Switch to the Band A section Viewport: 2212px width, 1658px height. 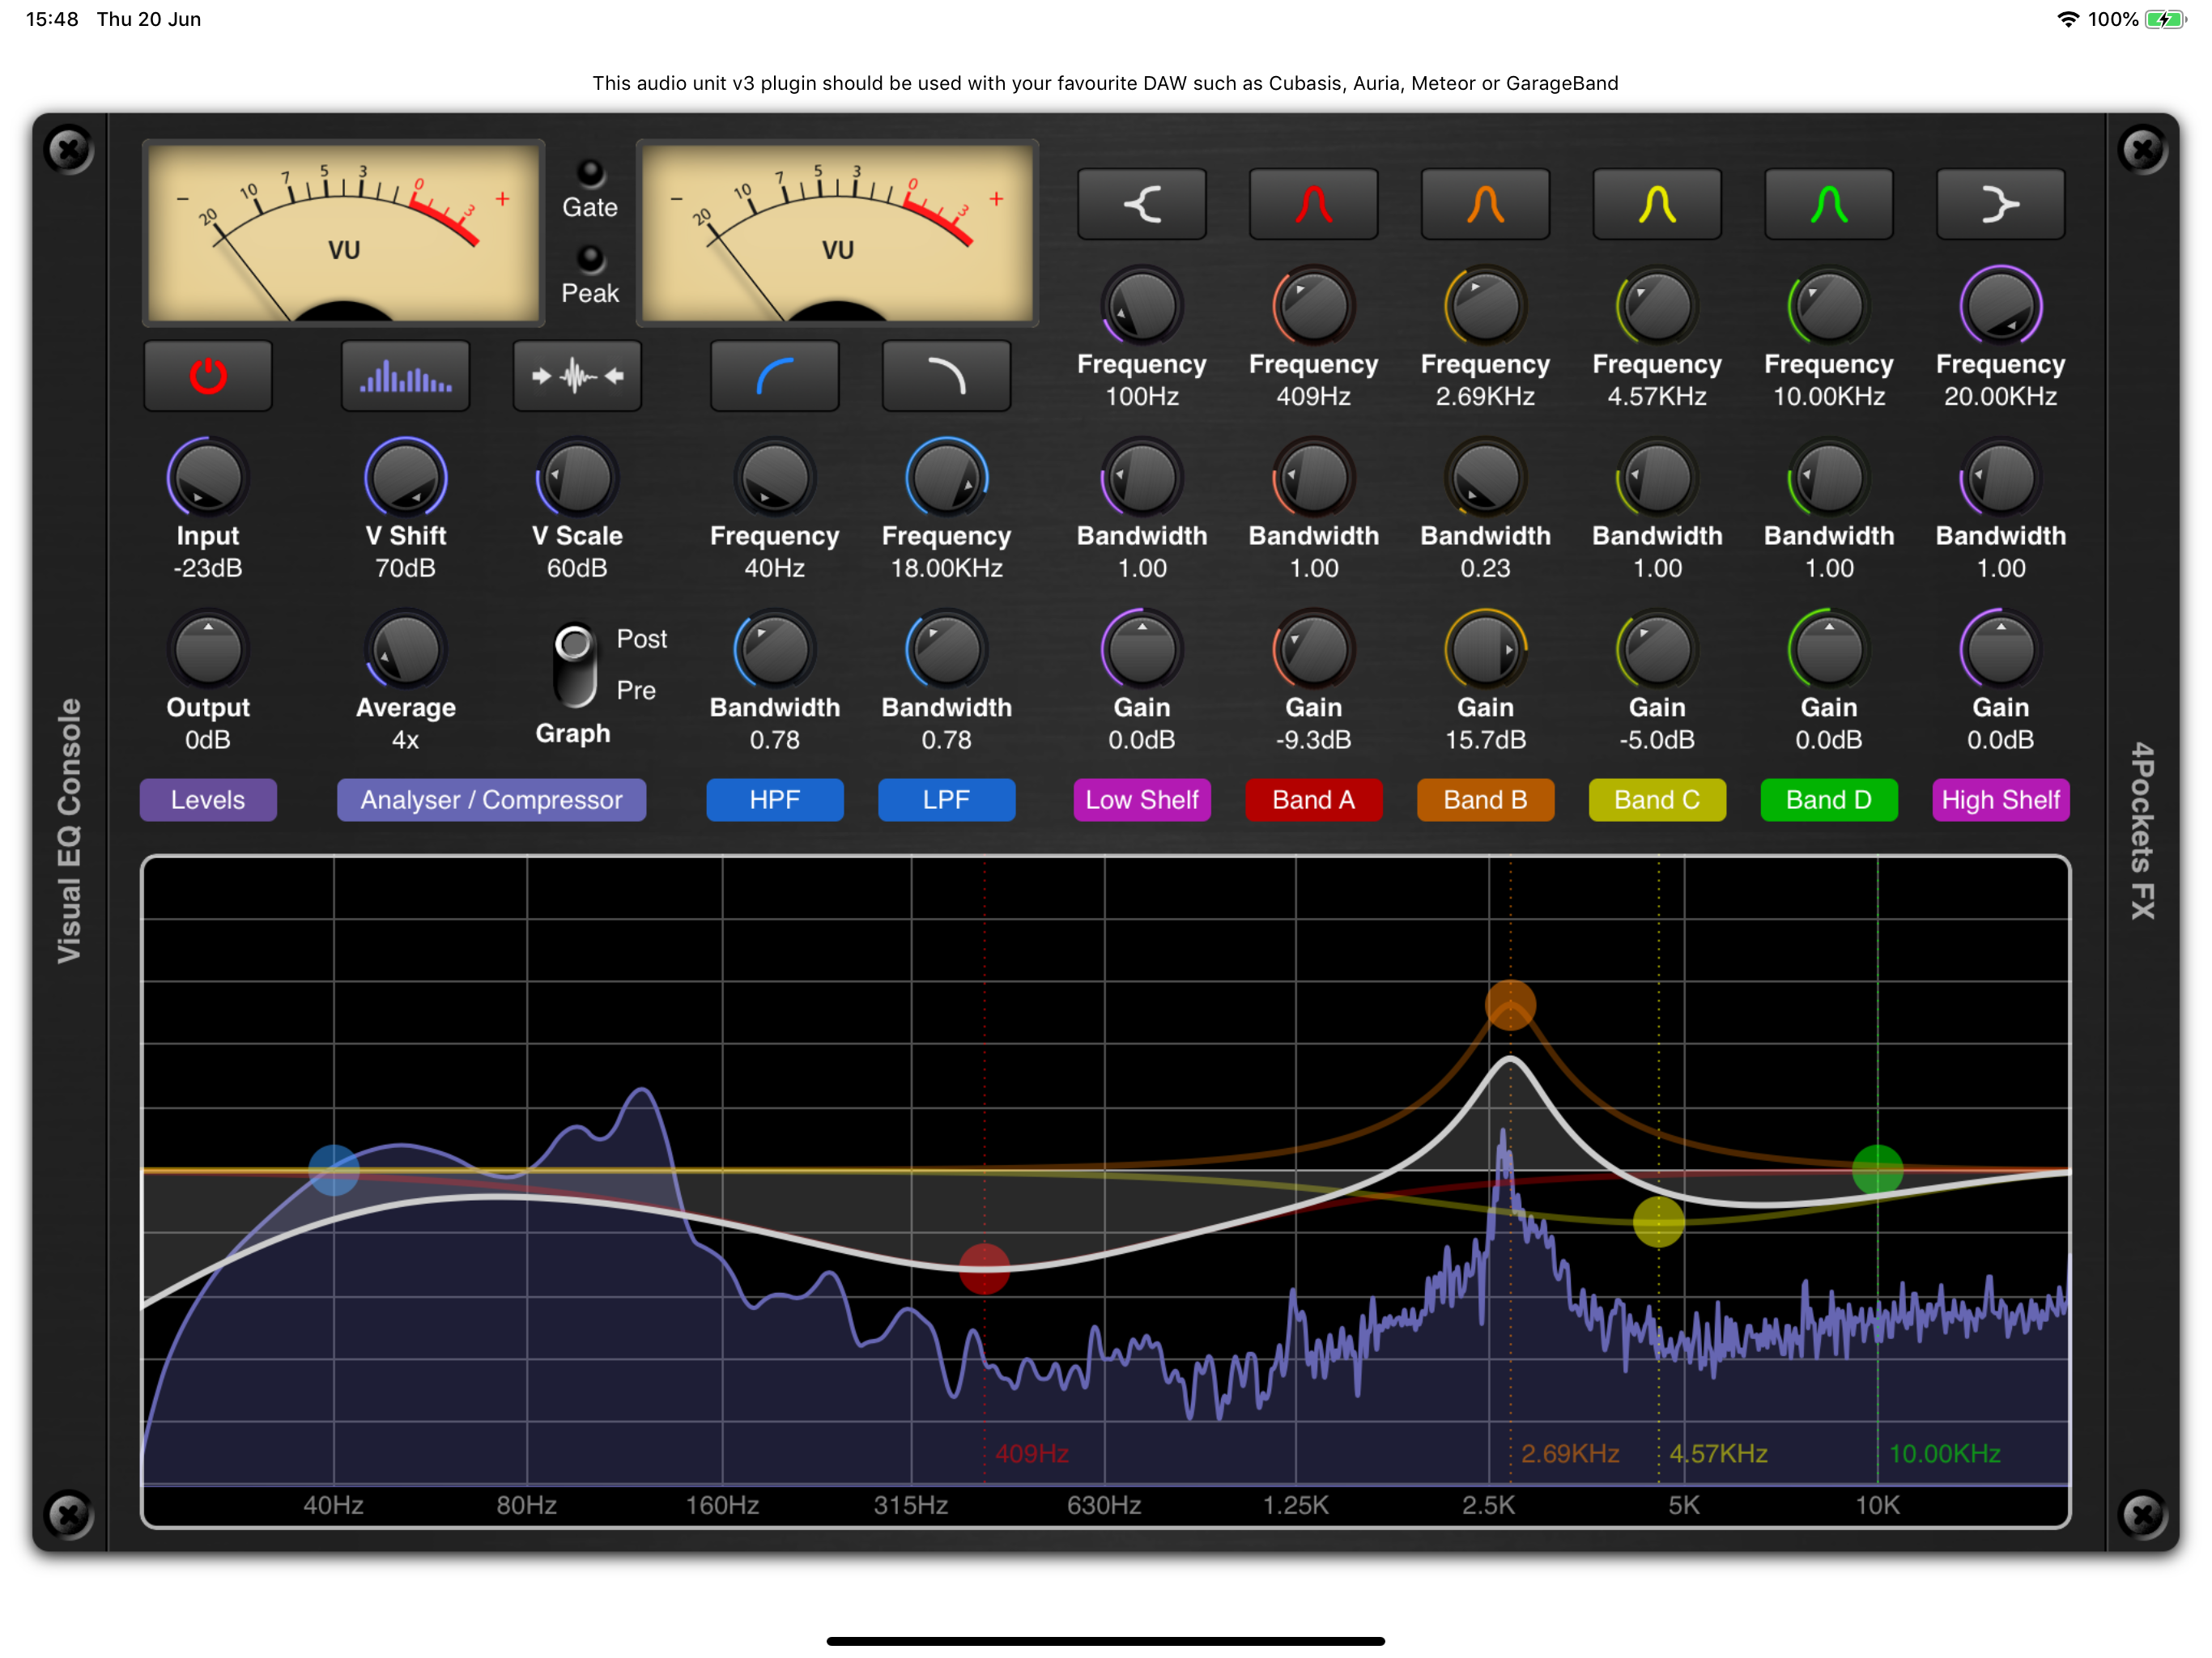1313,799
